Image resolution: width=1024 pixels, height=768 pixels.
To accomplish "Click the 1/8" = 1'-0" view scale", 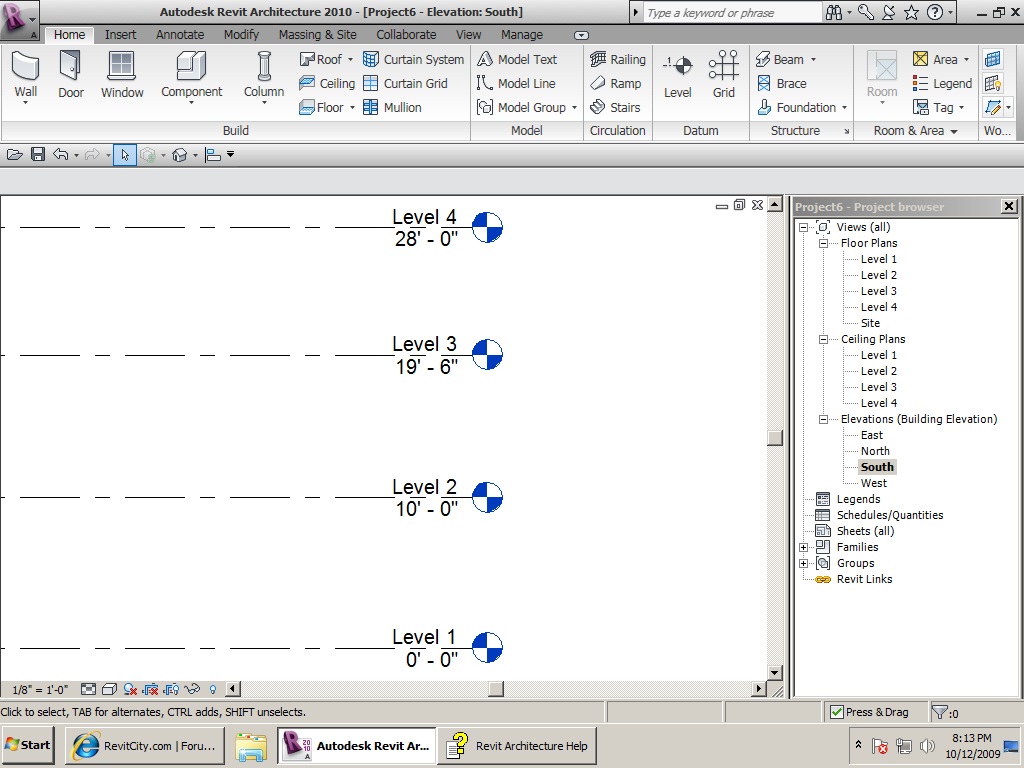I will pos(40,690).
